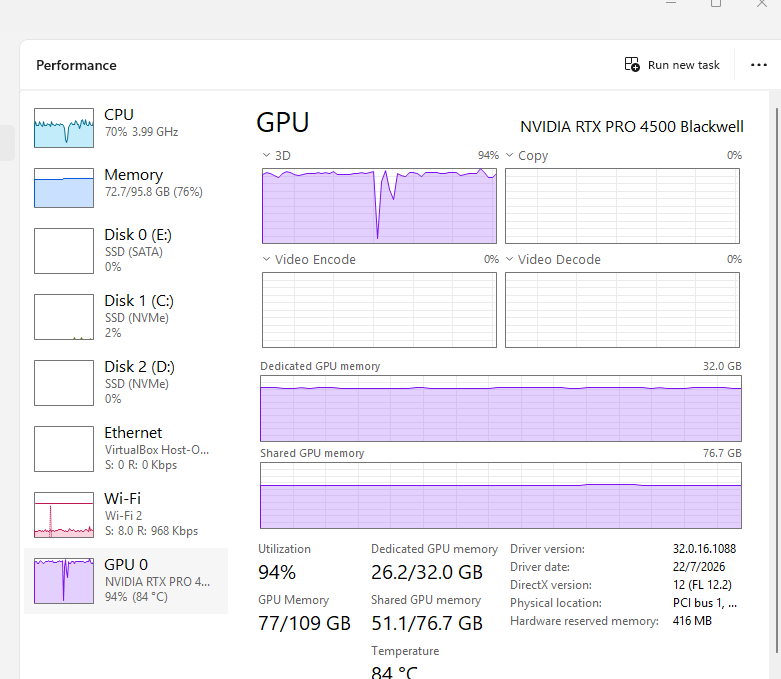Click the Physical location PCI bus 1 value
781x679 pixels.
[x=705, y=603]
